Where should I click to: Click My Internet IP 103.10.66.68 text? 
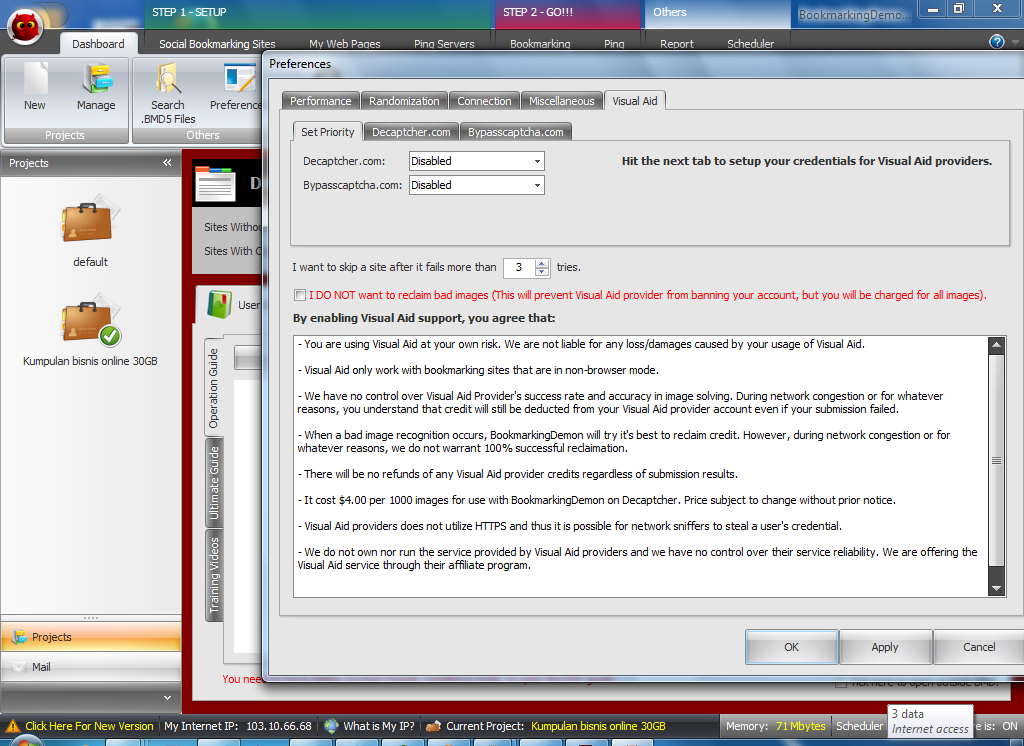coord(238,726)
